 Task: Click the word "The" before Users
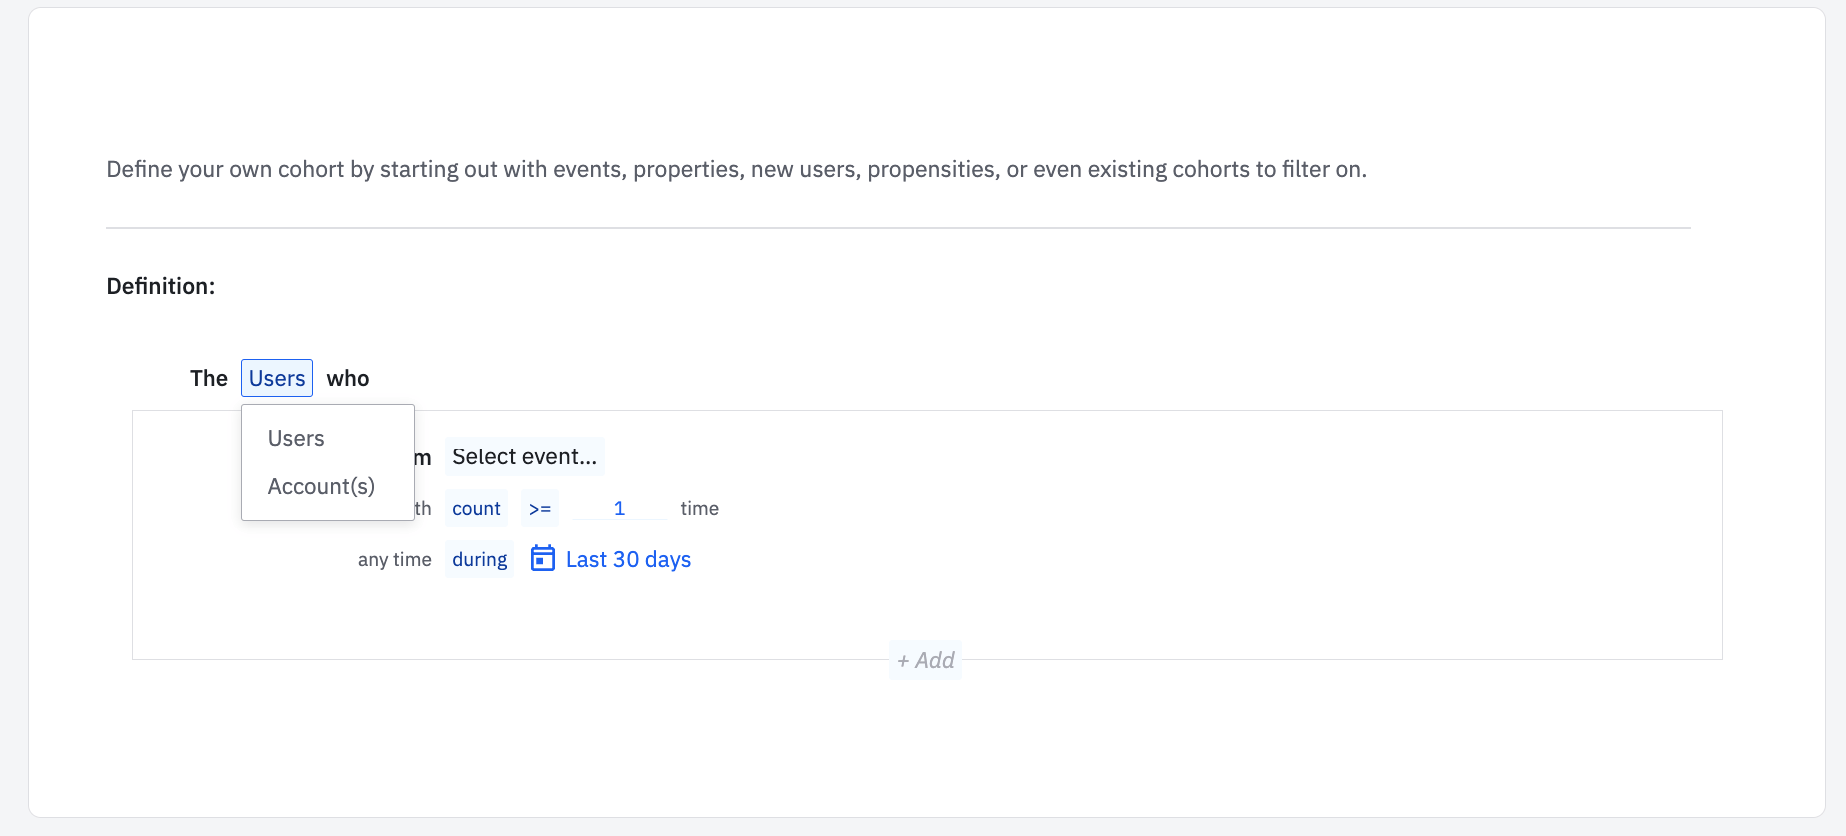coord(209,379)
